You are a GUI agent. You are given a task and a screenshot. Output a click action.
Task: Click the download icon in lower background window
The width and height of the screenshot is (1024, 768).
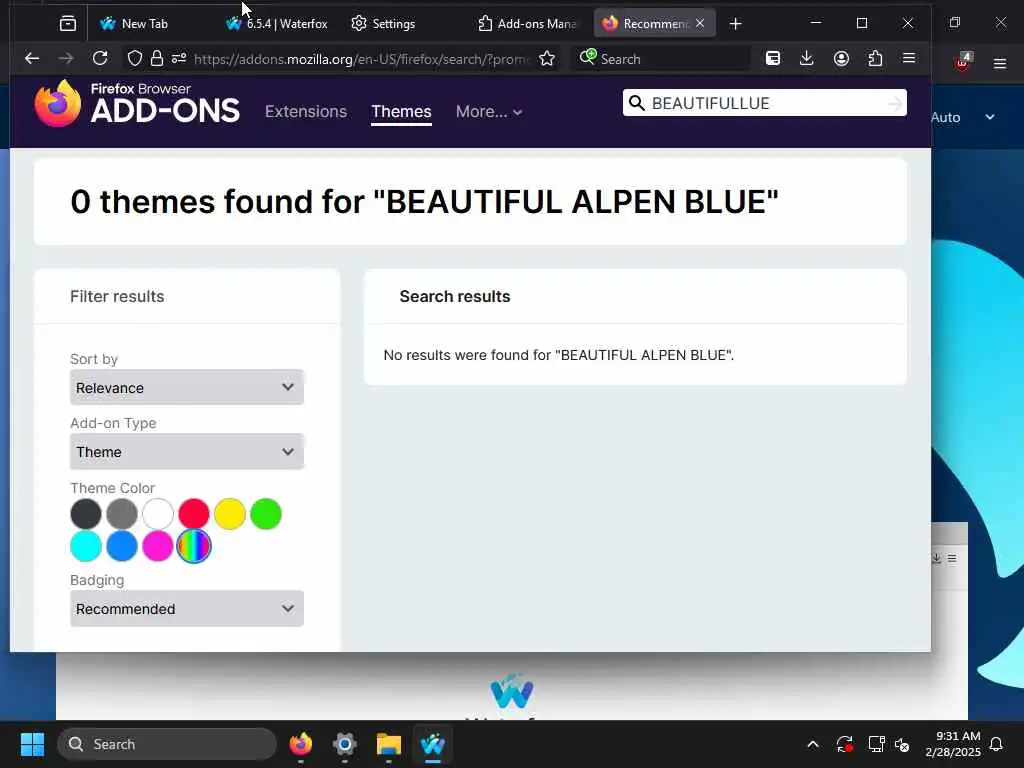point(936,558)
